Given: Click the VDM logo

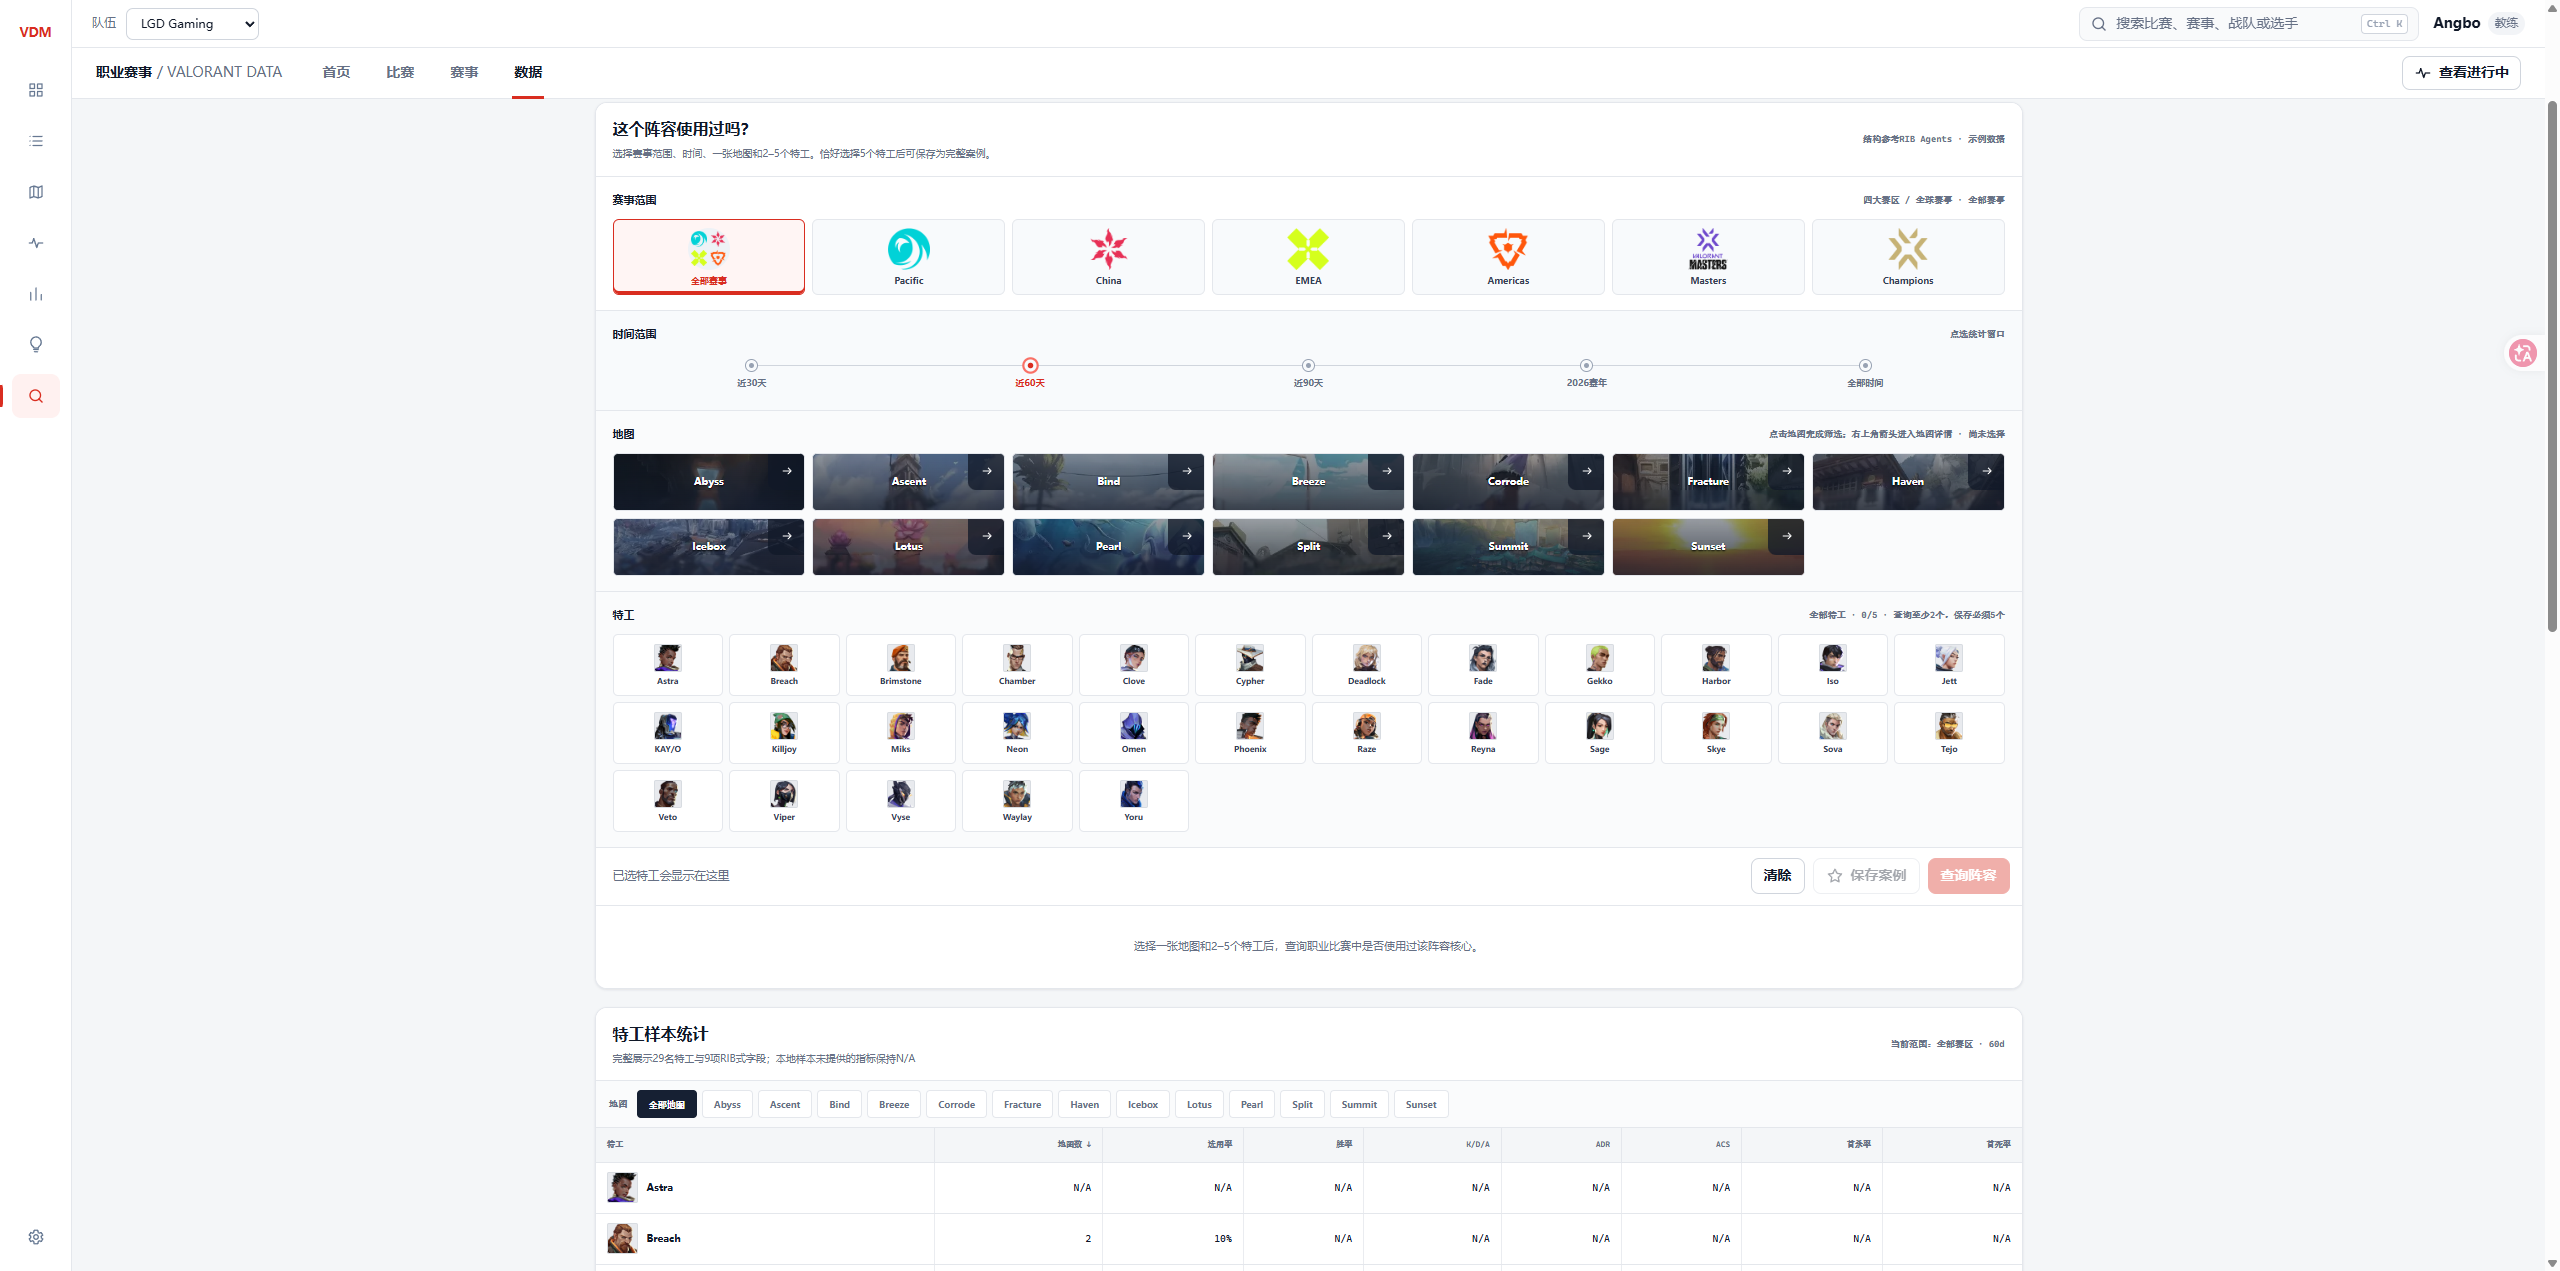Looking at the screenshot, I should [35, 32].
